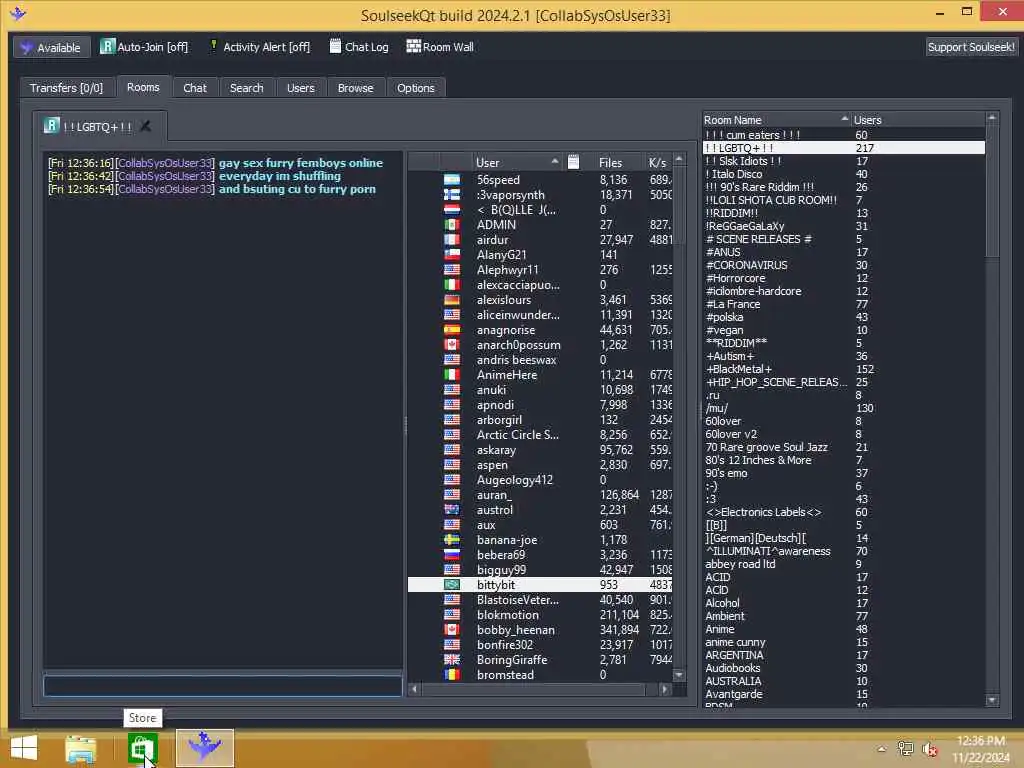Select room /mu/
Image resolution: width=1024 pixels, height=768 pixels.
click(x=843, y=408)
